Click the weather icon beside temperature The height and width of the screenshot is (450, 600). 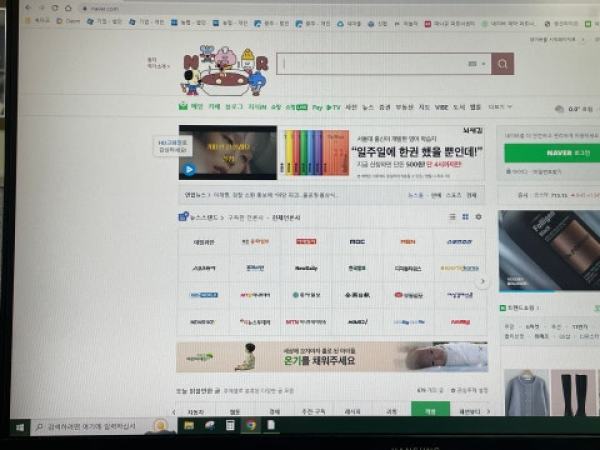(x=559, y=109)
